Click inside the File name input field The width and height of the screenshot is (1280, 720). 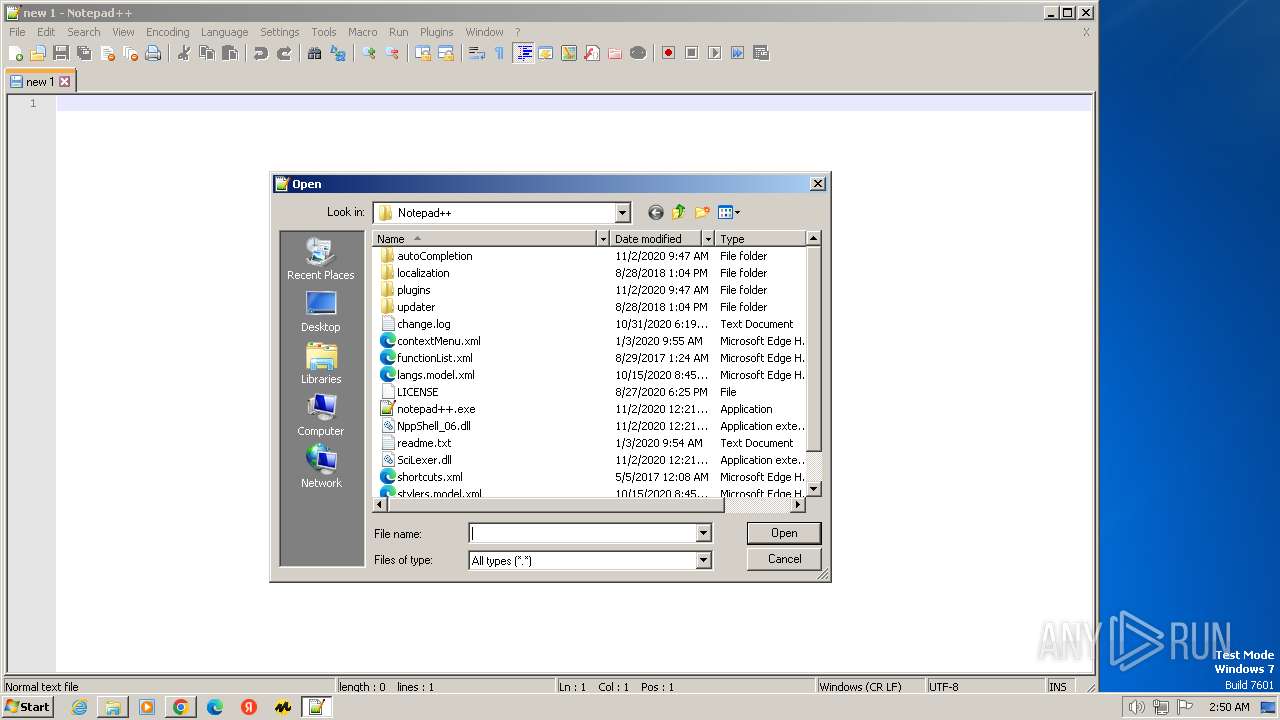pos(582,534)
